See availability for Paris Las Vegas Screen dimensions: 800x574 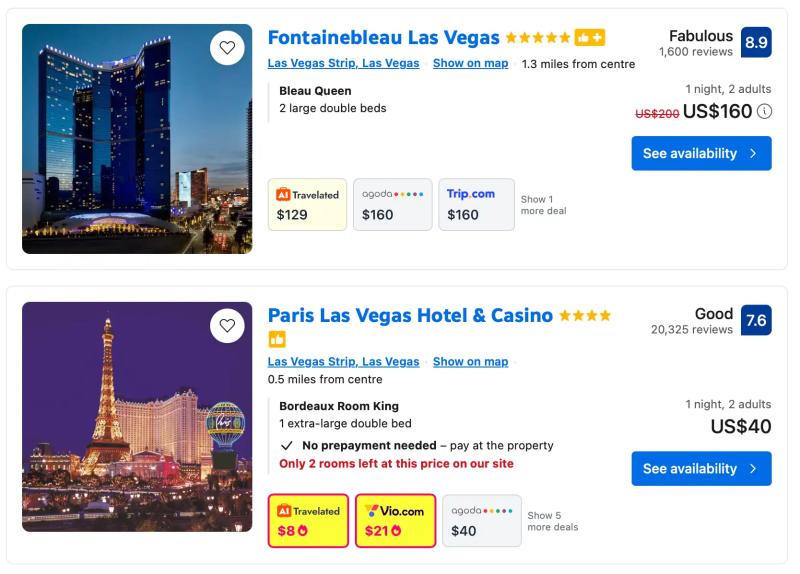(x=701, y=468)
